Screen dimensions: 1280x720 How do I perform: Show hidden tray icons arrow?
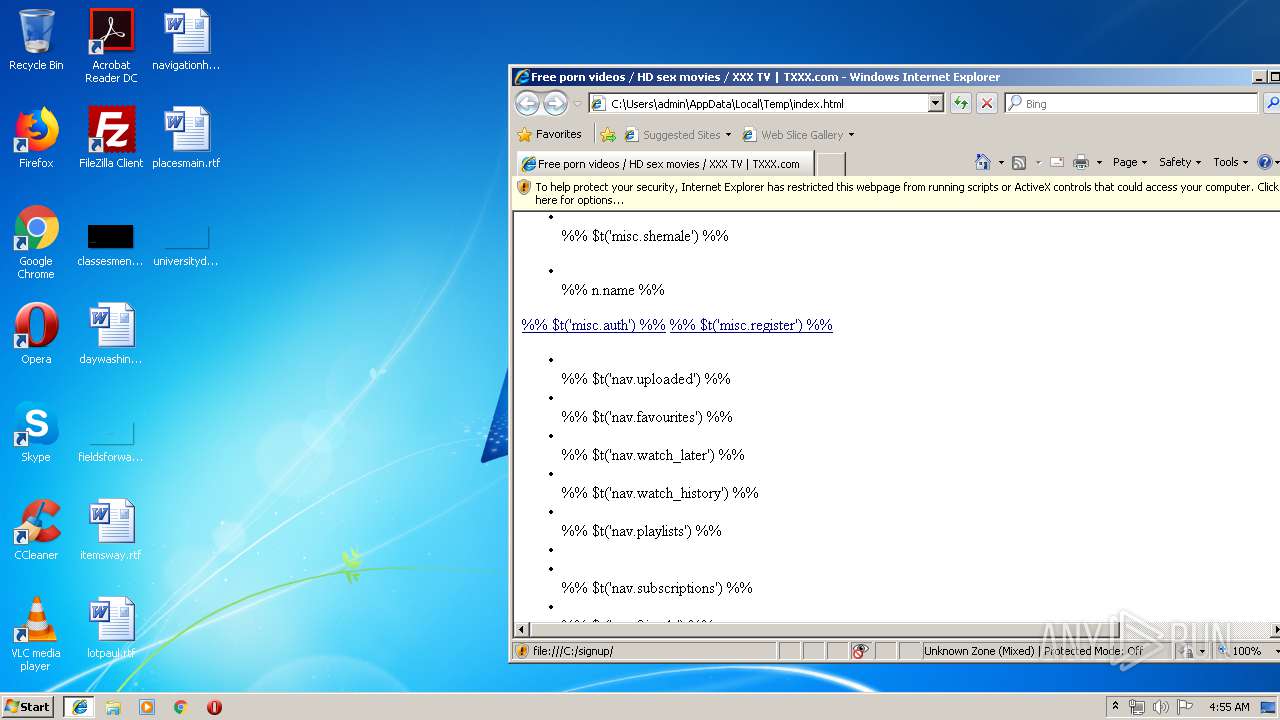1115,707
